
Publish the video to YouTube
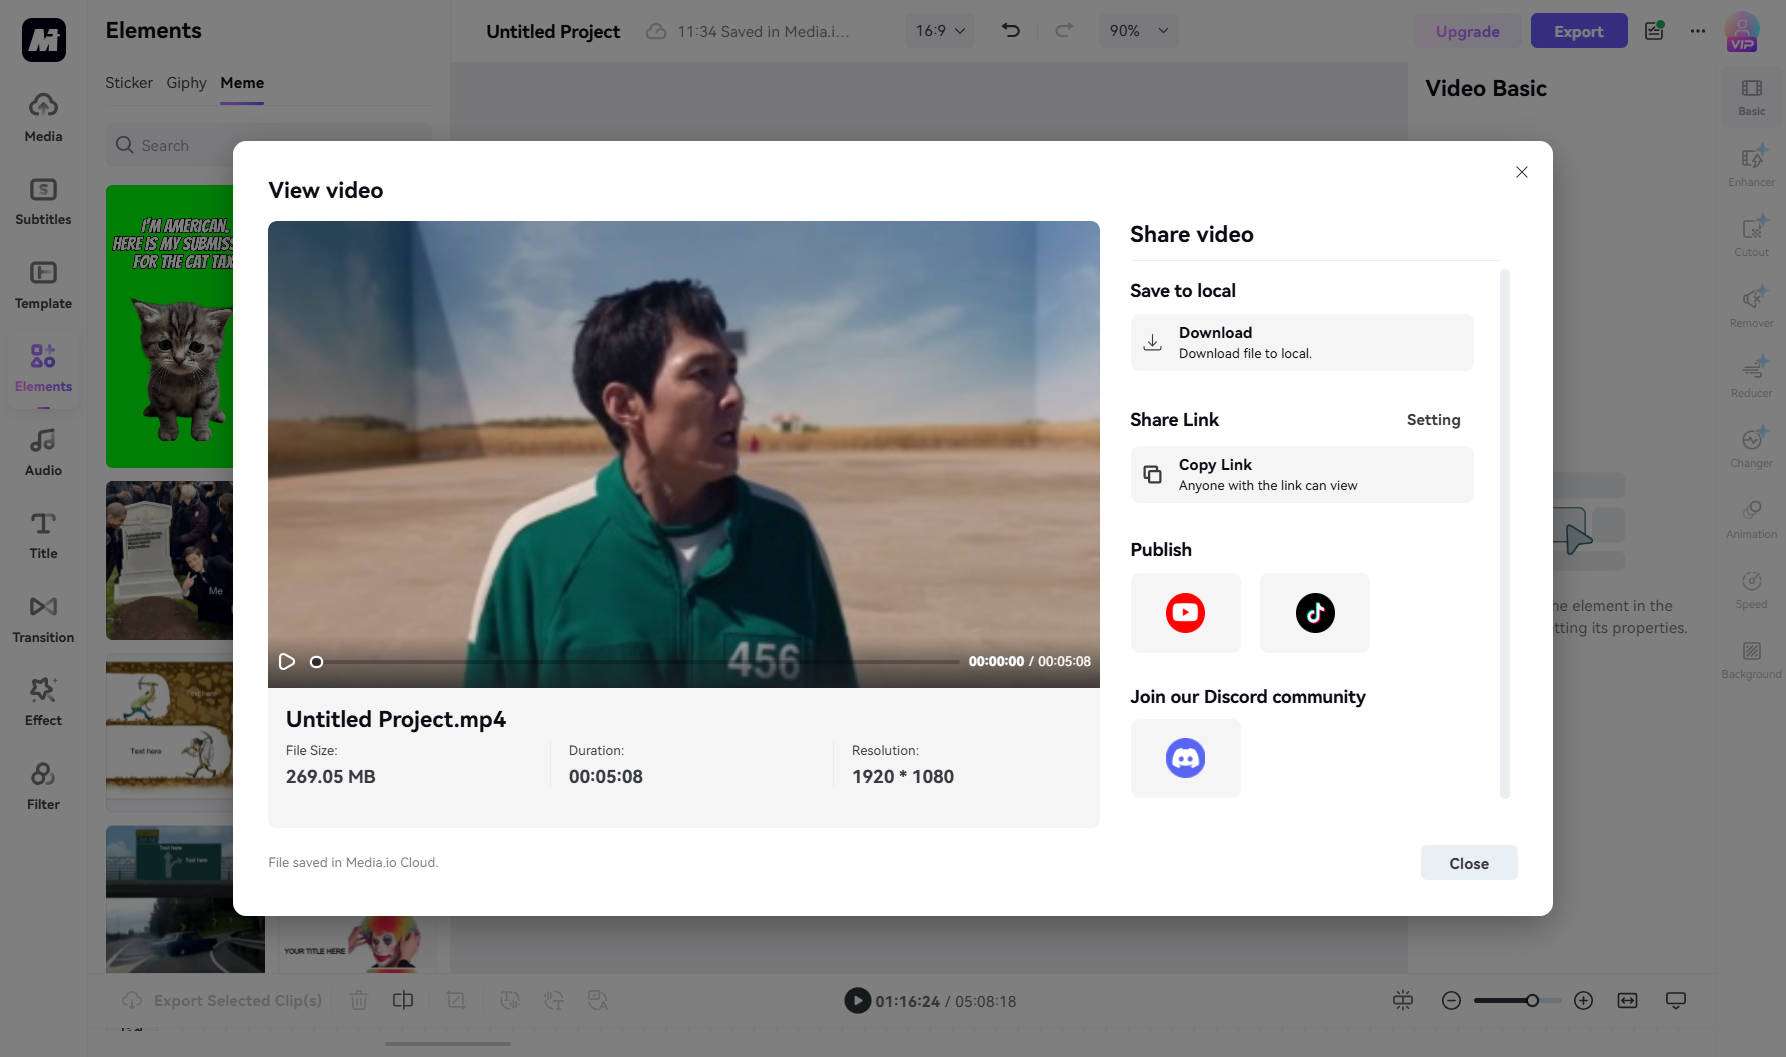[1185, 612]
